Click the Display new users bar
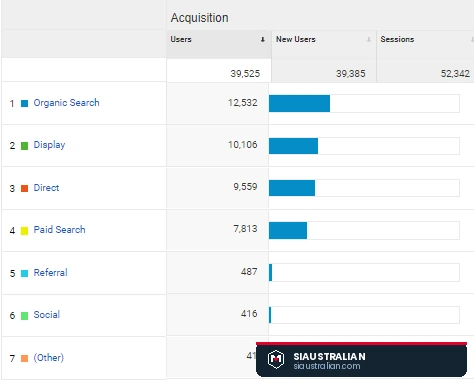 (x=293, y=146)
